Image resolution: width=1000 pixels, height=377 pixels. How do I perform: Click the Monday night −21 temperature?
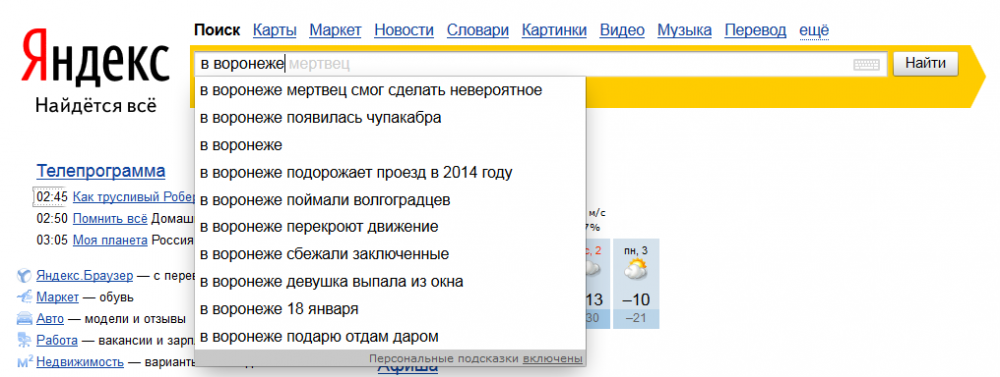click(x=636, y=318)
